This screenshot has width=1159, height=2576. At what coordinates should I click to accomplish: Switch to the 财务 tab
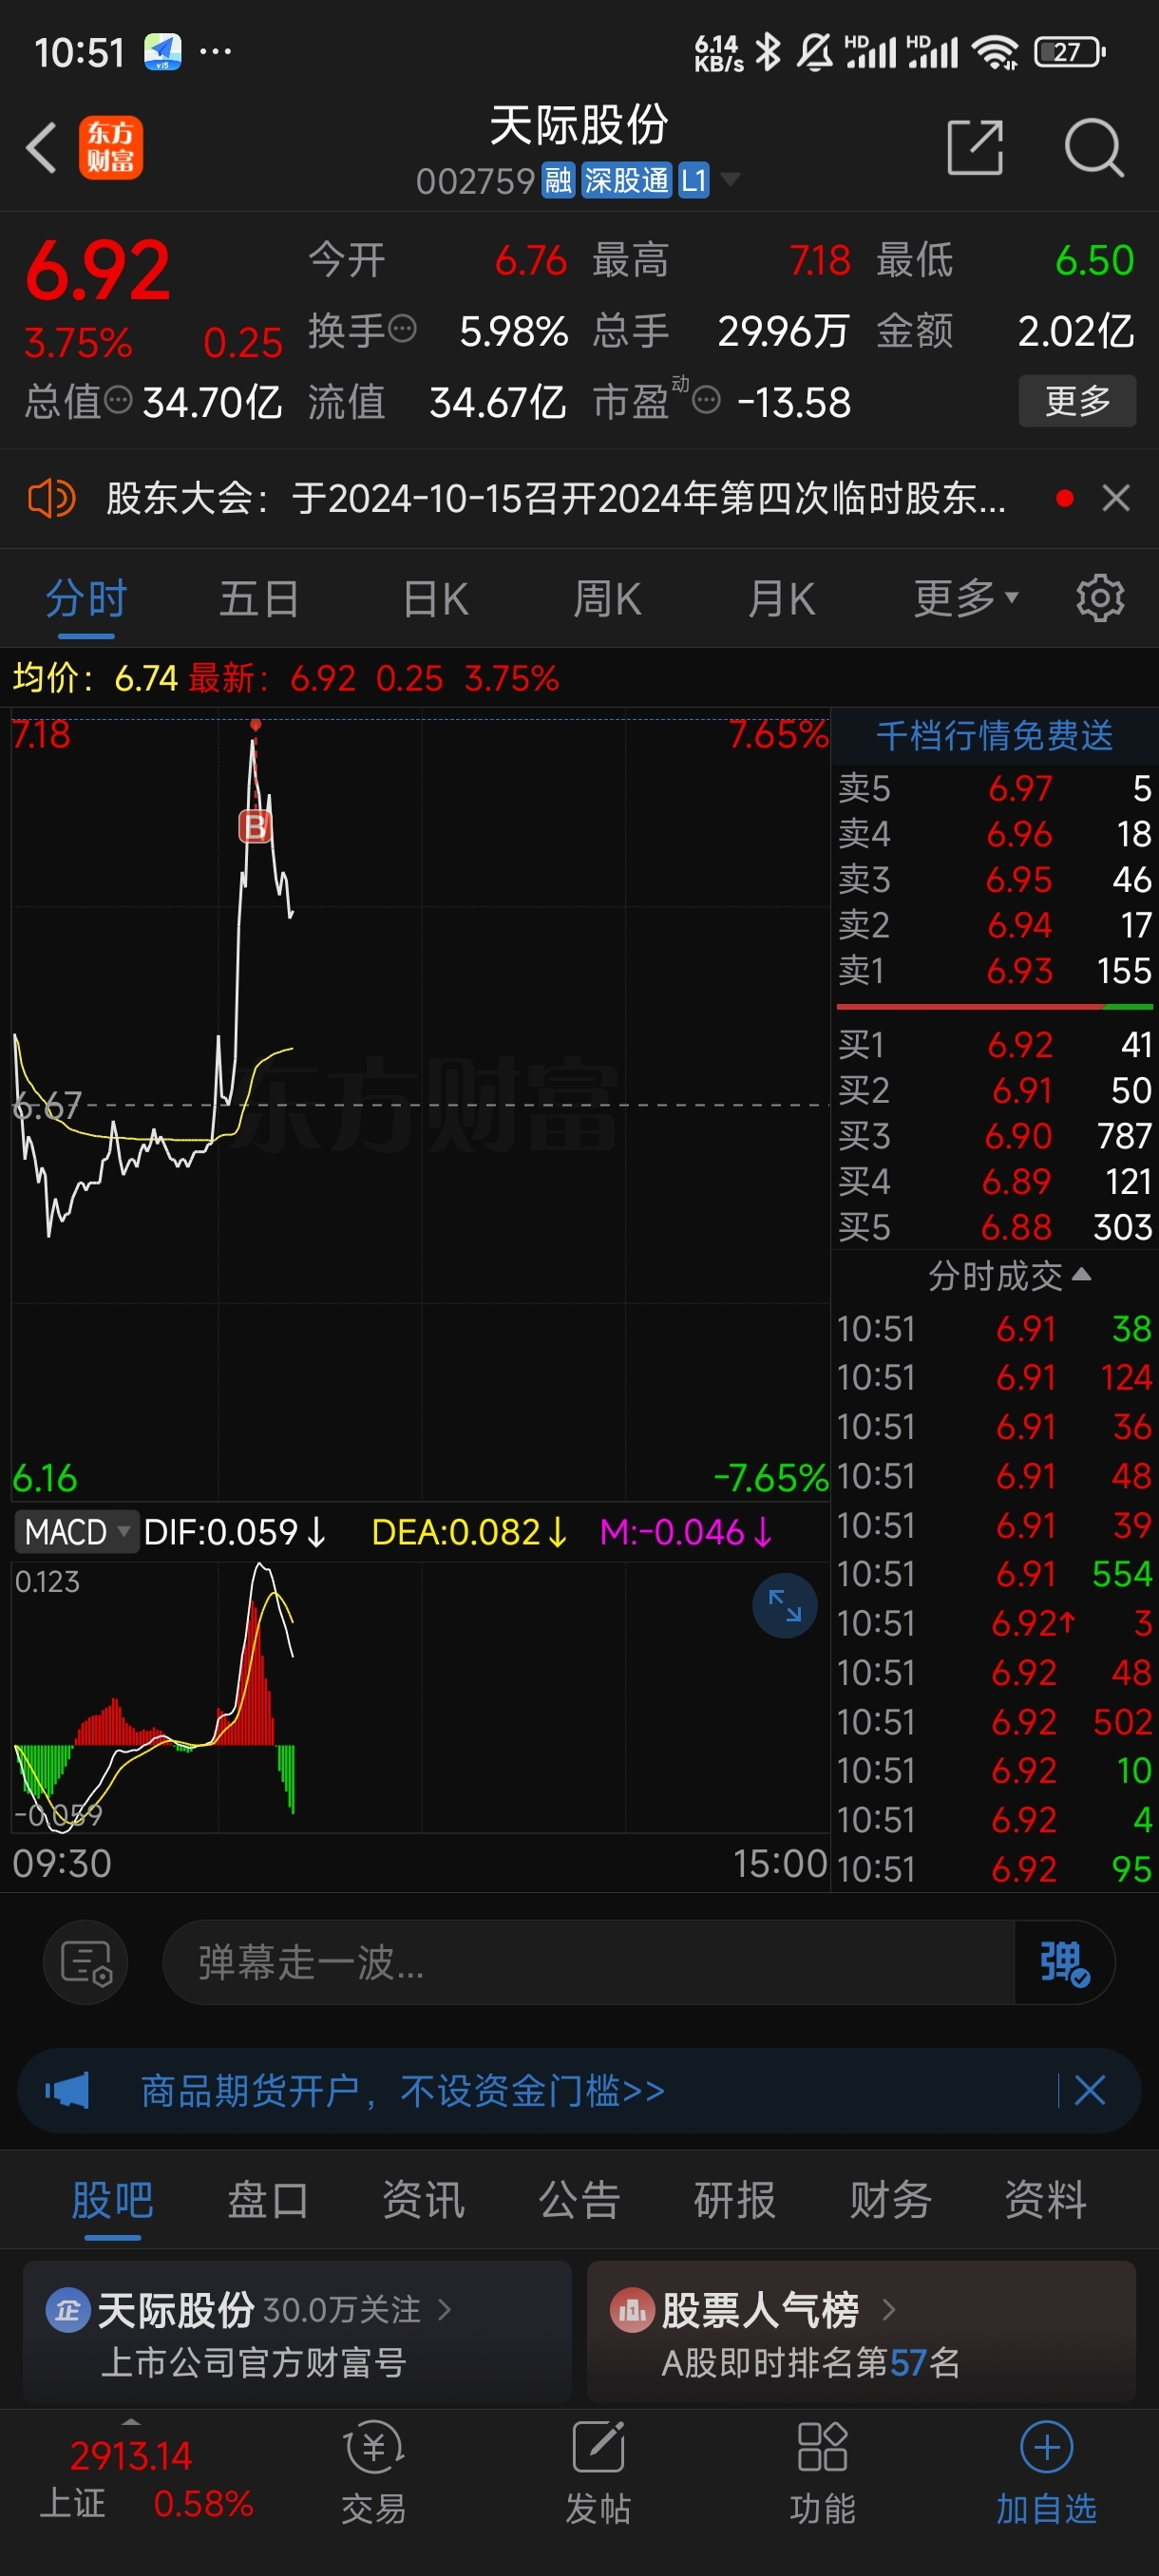pyautogui.click(x=890, y=2199)
